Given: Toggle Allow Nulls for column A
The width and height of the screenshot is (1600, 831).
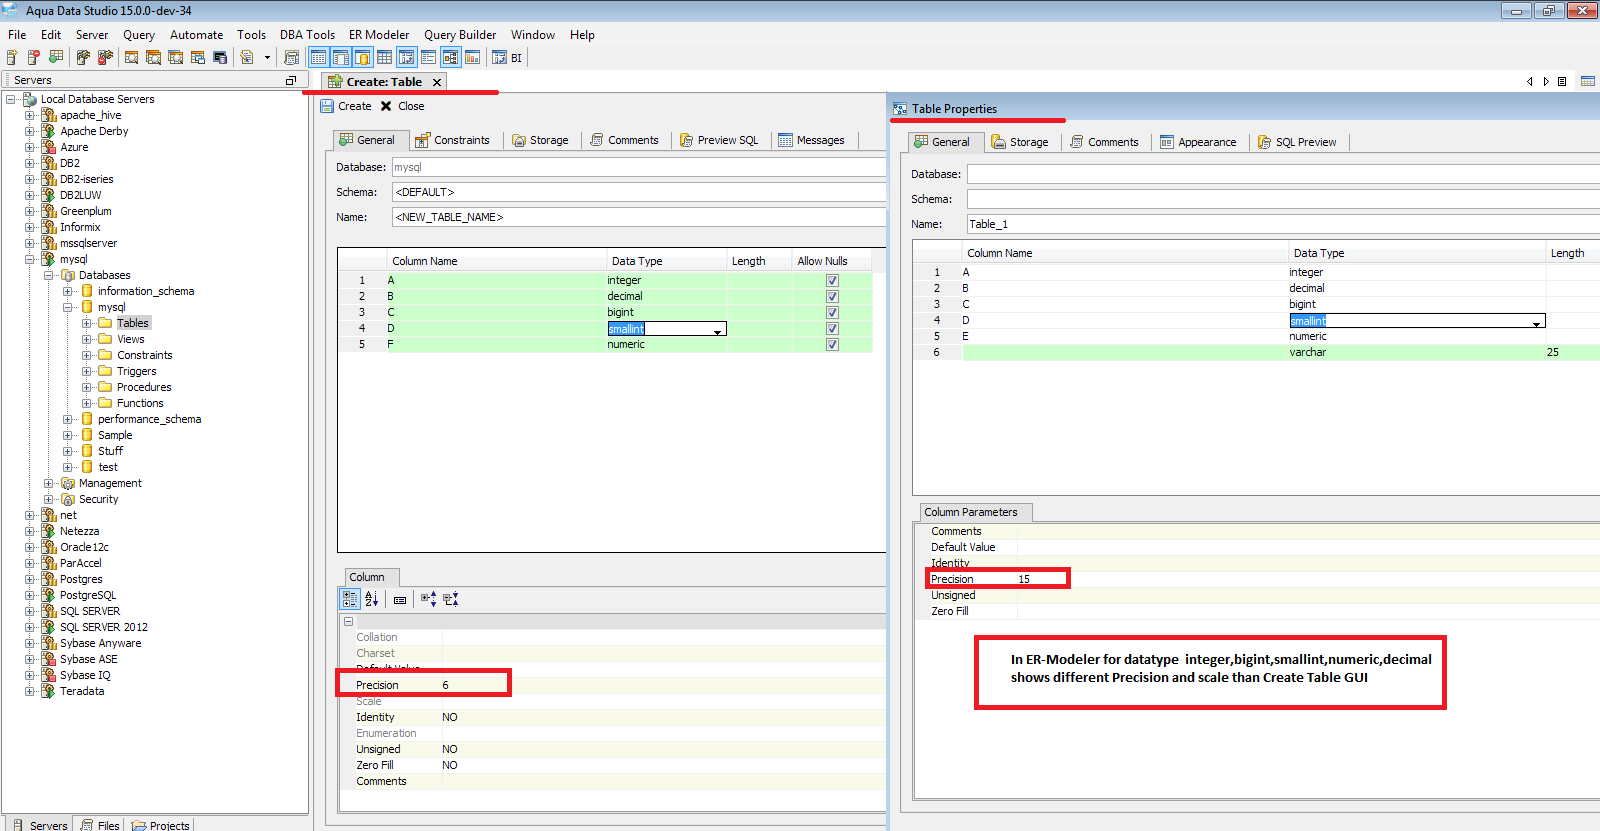Looking at the screenshot, I should coord(832,281).
